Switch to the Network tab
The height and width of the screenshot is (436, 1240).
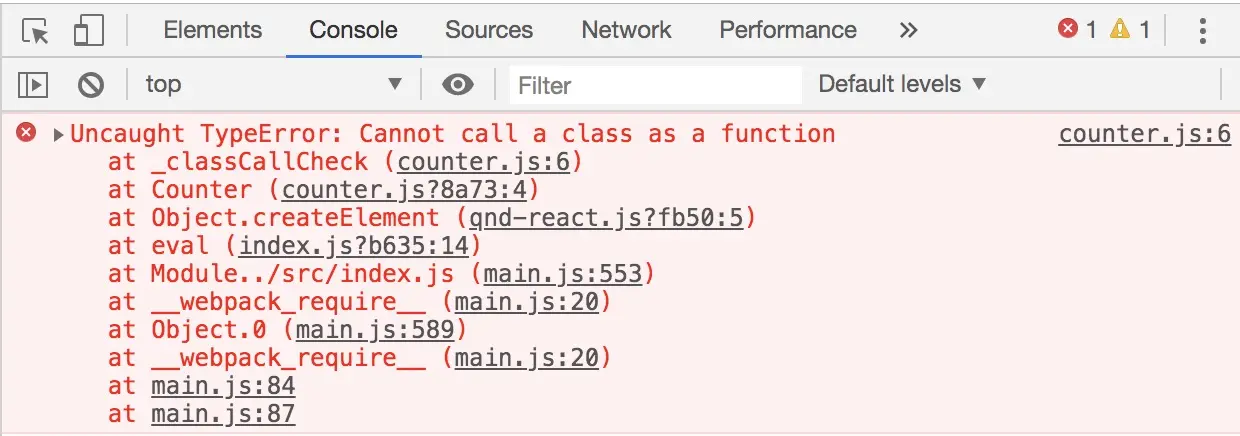(626, 30)
